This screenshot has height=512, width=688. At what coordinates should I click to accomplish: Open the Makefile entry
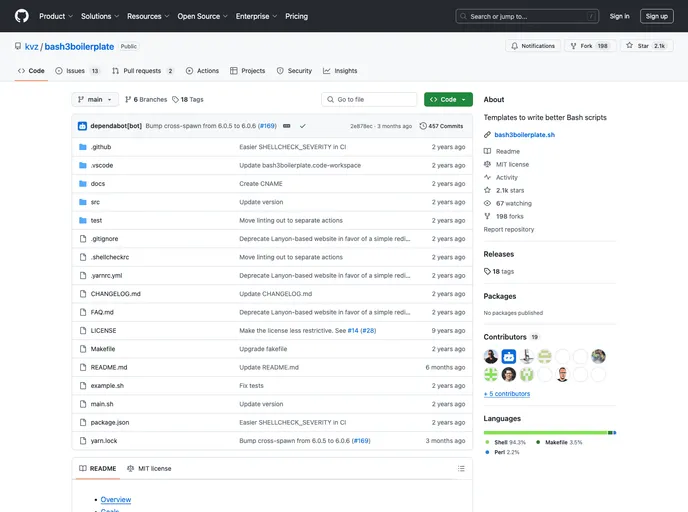click(103, 349)
